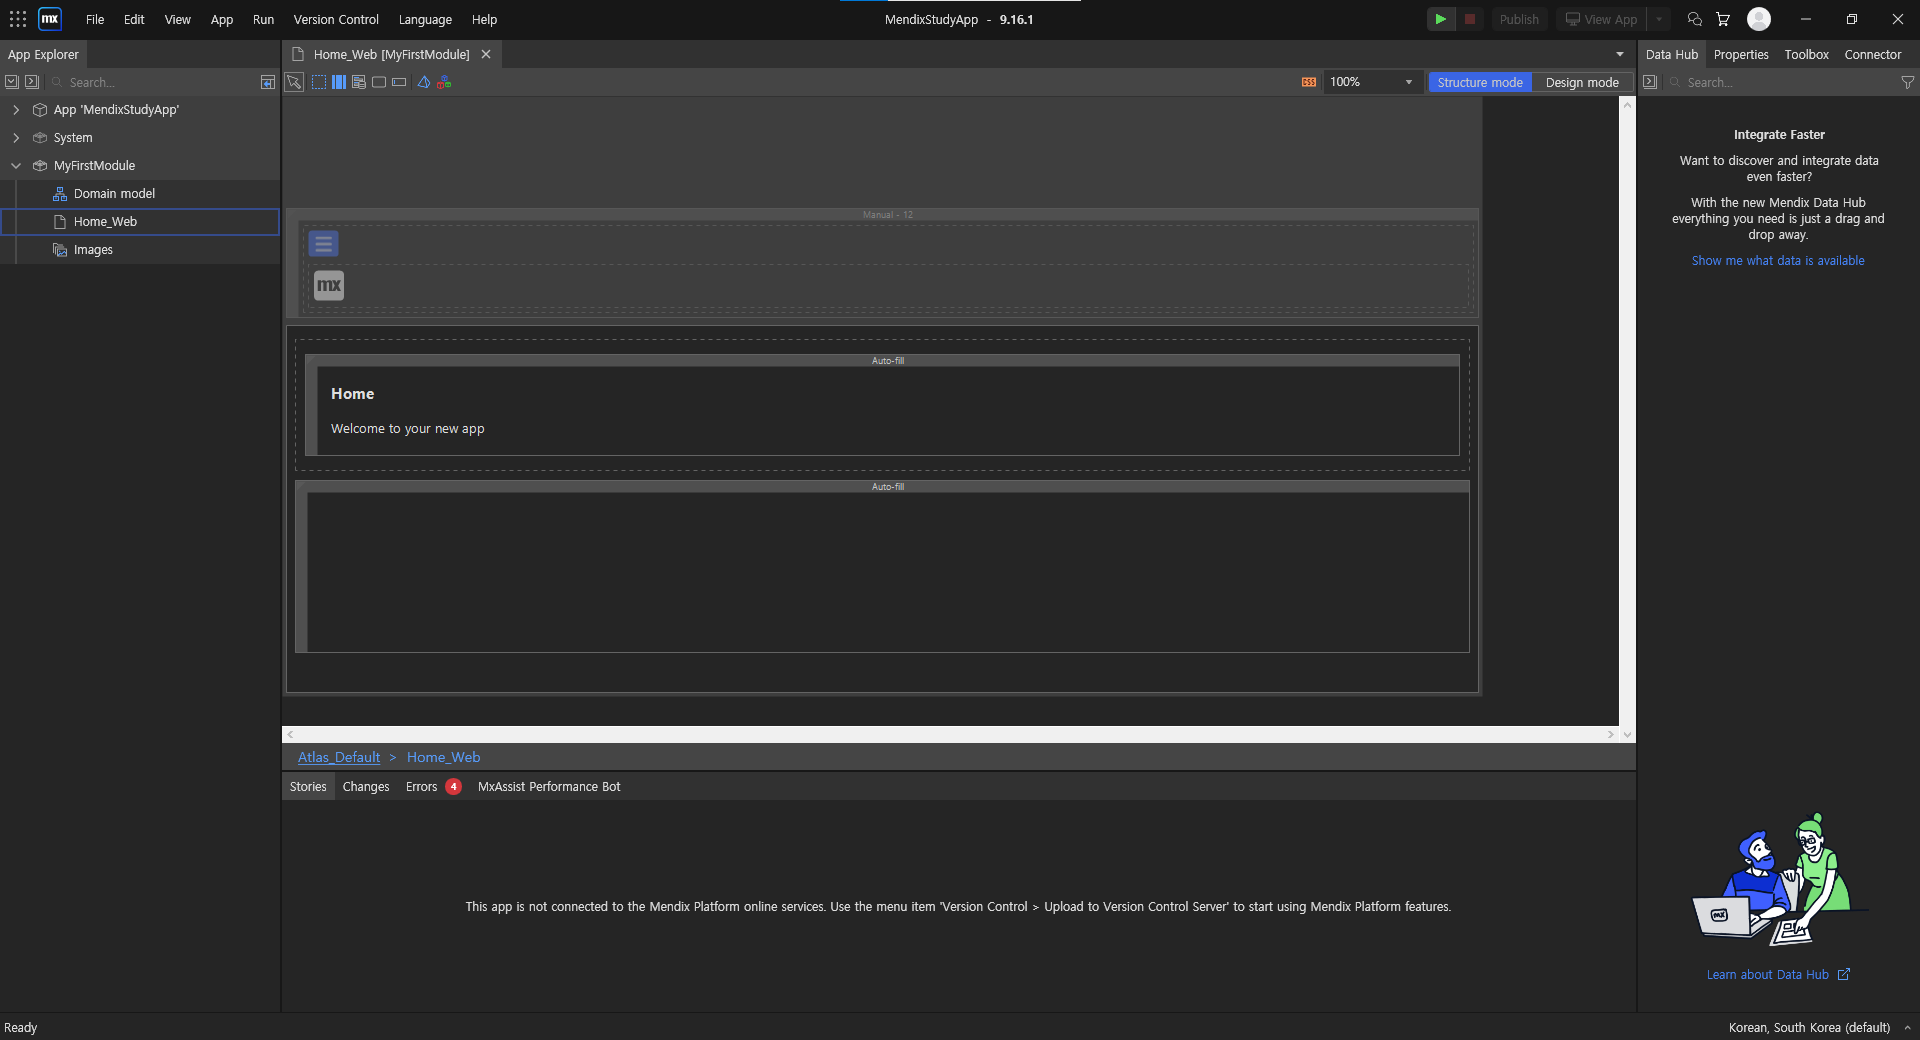The image size is (1920, 1040).
Task: Open the Data Hub filter funnel icon
Action: 1907,82
